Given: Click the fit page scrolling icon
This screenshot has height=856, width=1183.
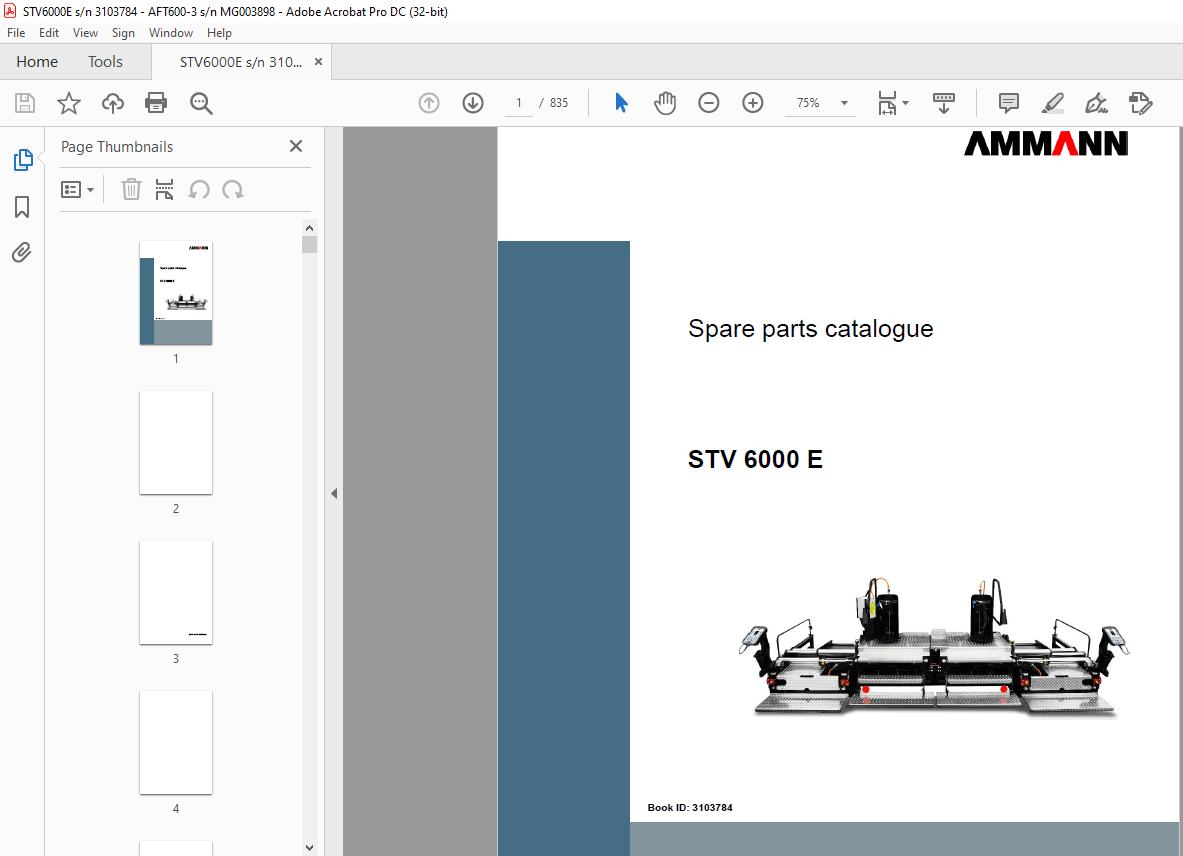Looking at the screenshot, I should tap(887, 103).
